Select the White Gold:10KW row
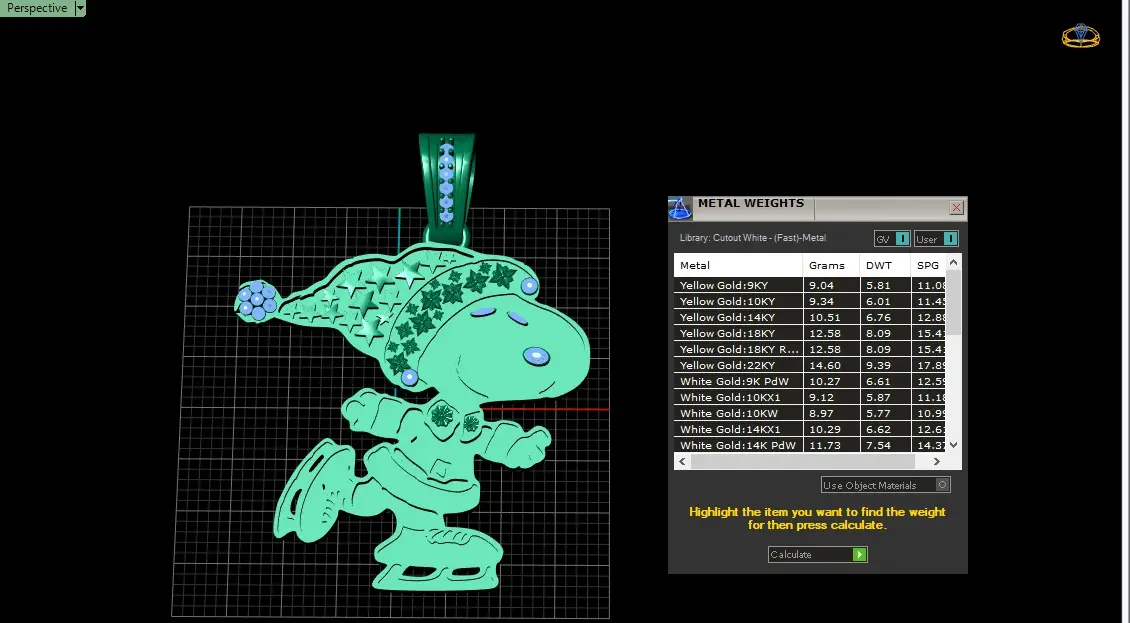The height and width of the screenshot is (623, 1130). tap(809, 413)
